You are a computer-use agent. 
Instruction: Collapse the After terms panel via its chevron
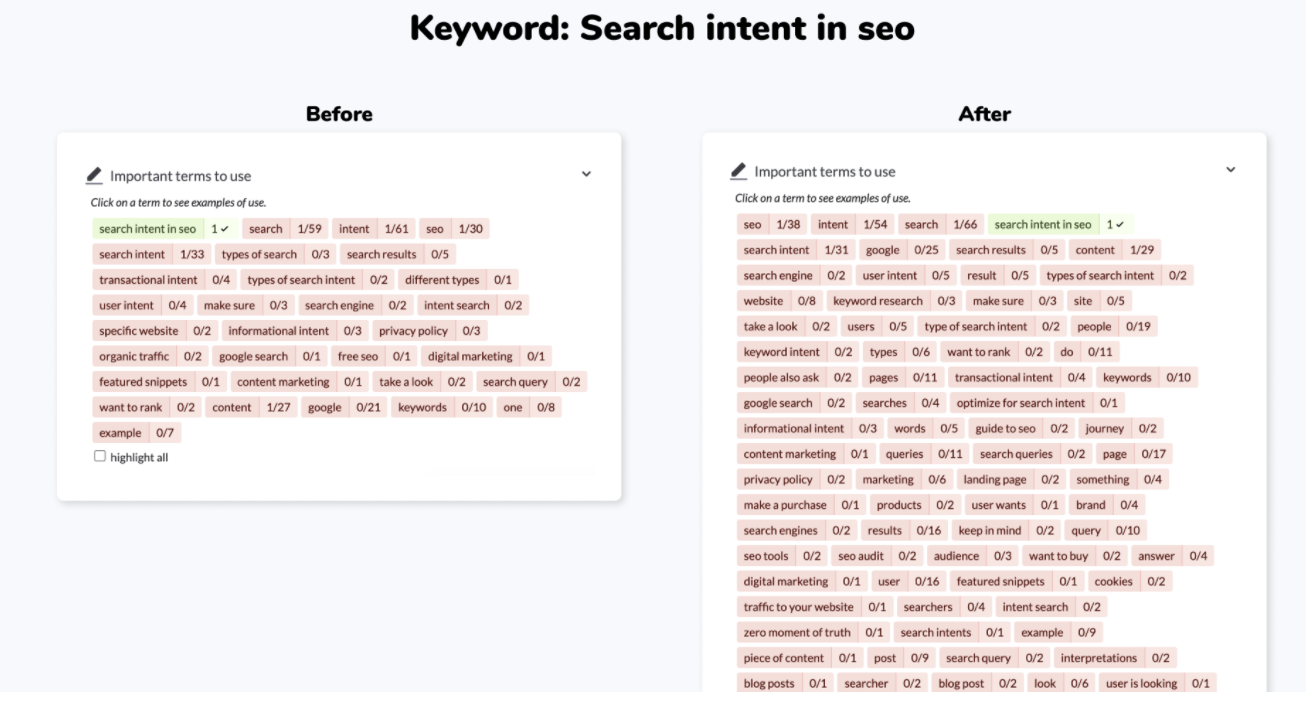click(x=1231, y=170)
